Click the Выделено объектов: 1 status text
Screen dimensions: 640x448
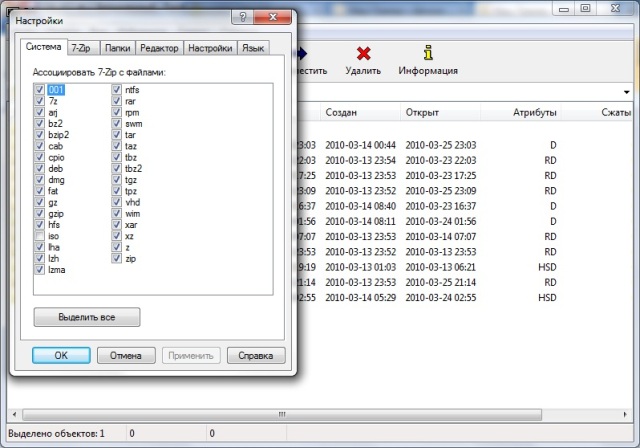(x=56, y=433)
